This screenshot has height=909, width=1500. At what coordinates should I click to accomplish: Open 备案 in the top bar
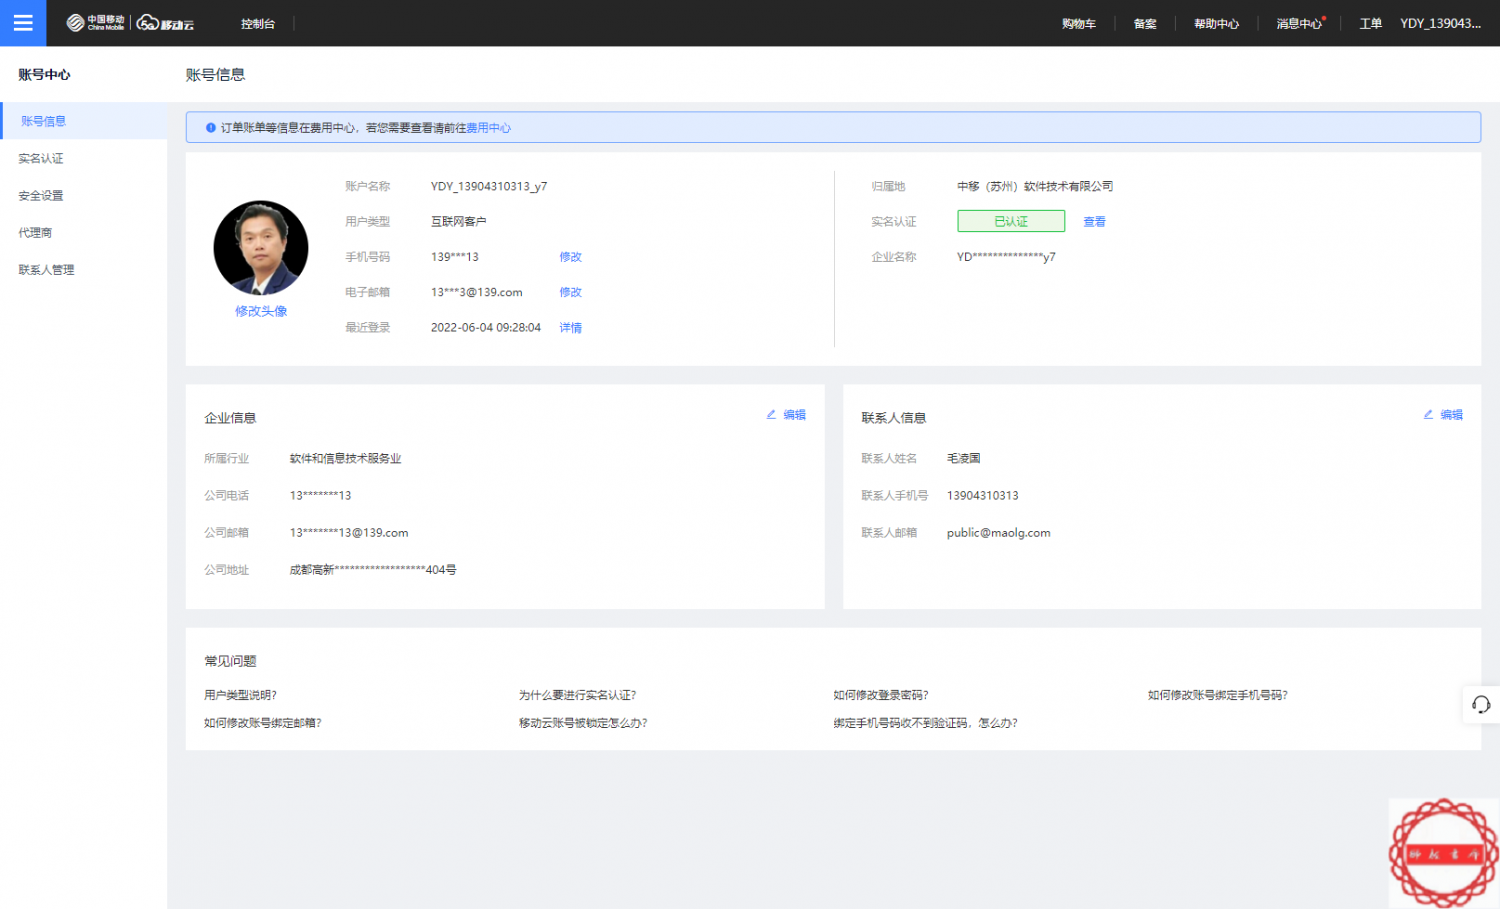click(1145, 24)
